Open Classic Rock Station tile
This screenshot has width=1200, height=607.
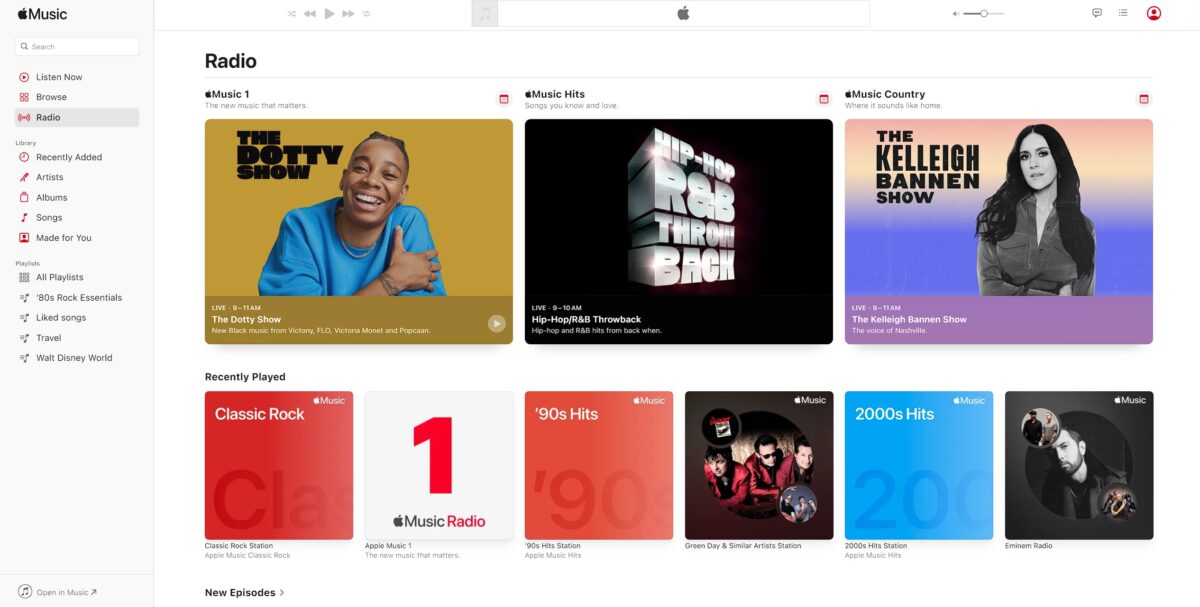pos(279,465)
